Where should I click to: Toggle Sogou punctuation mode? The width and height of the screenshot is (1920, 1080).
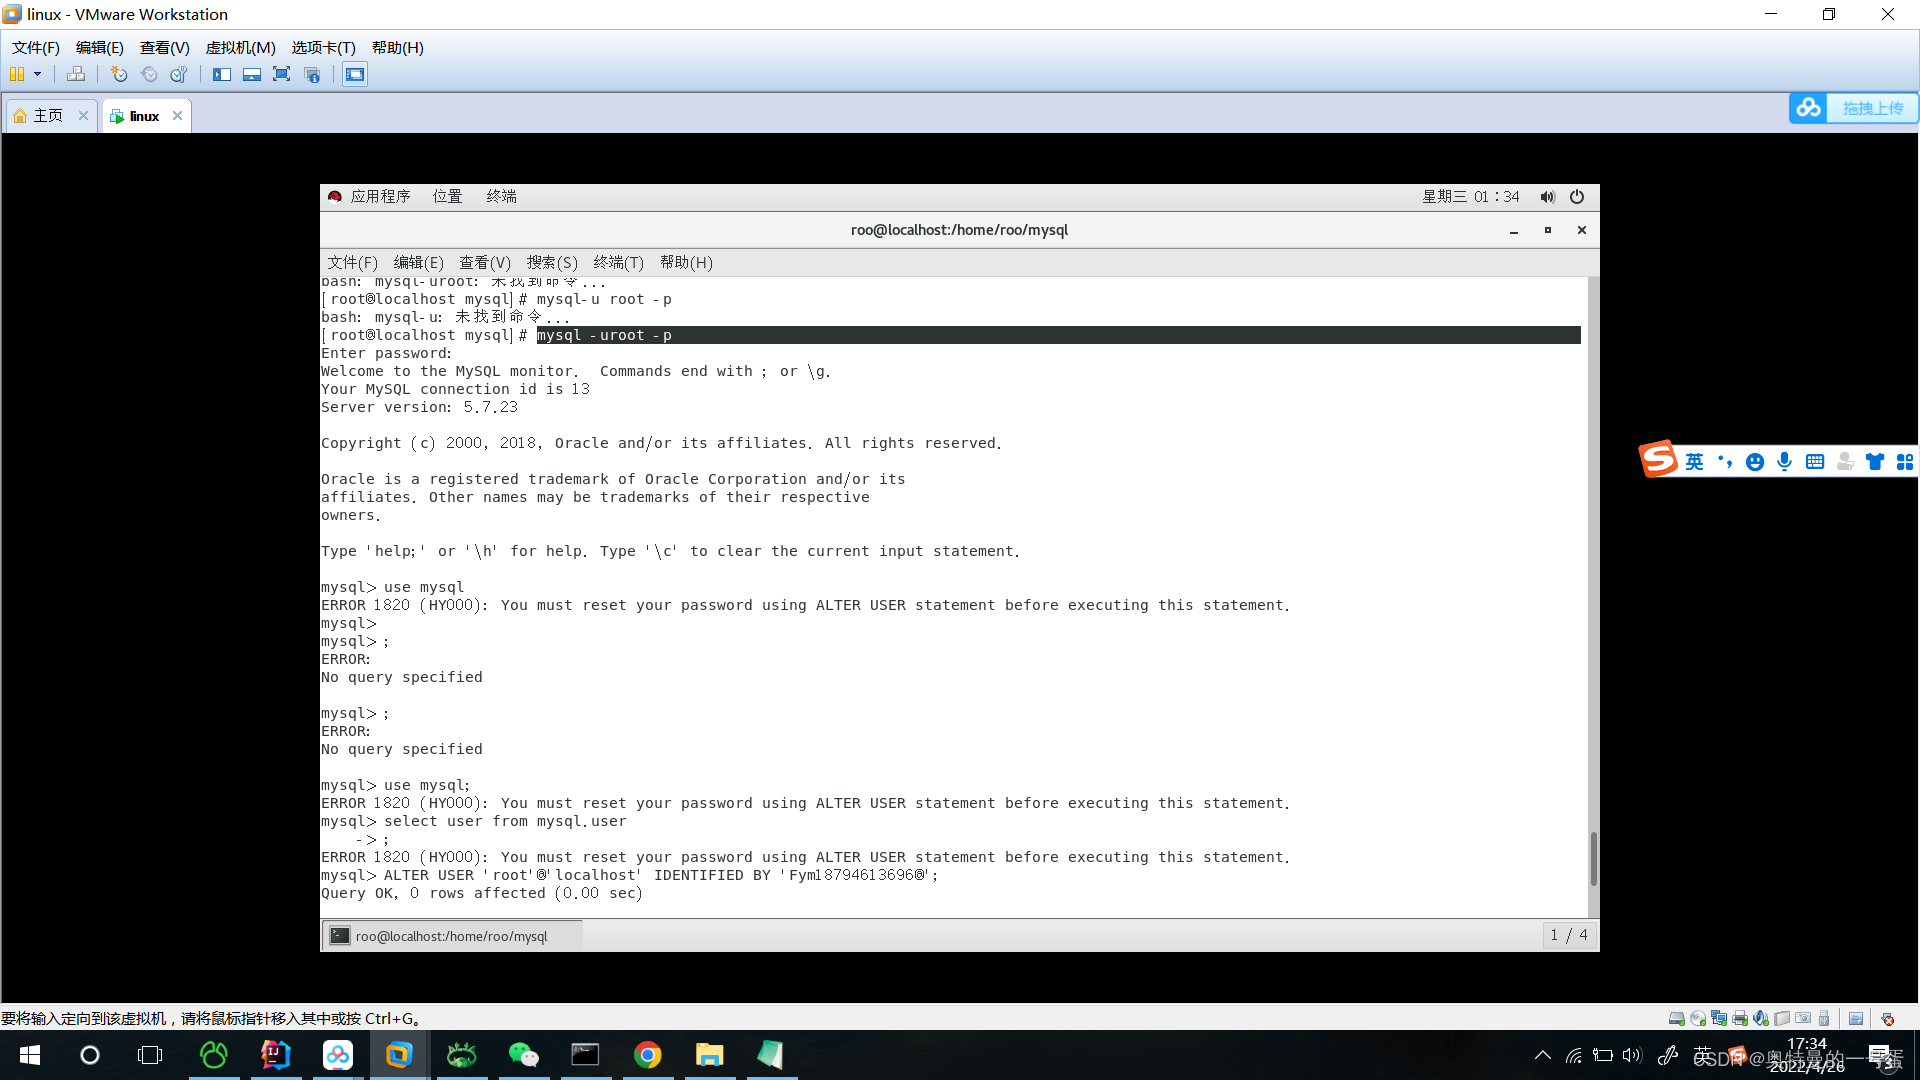1725,461
